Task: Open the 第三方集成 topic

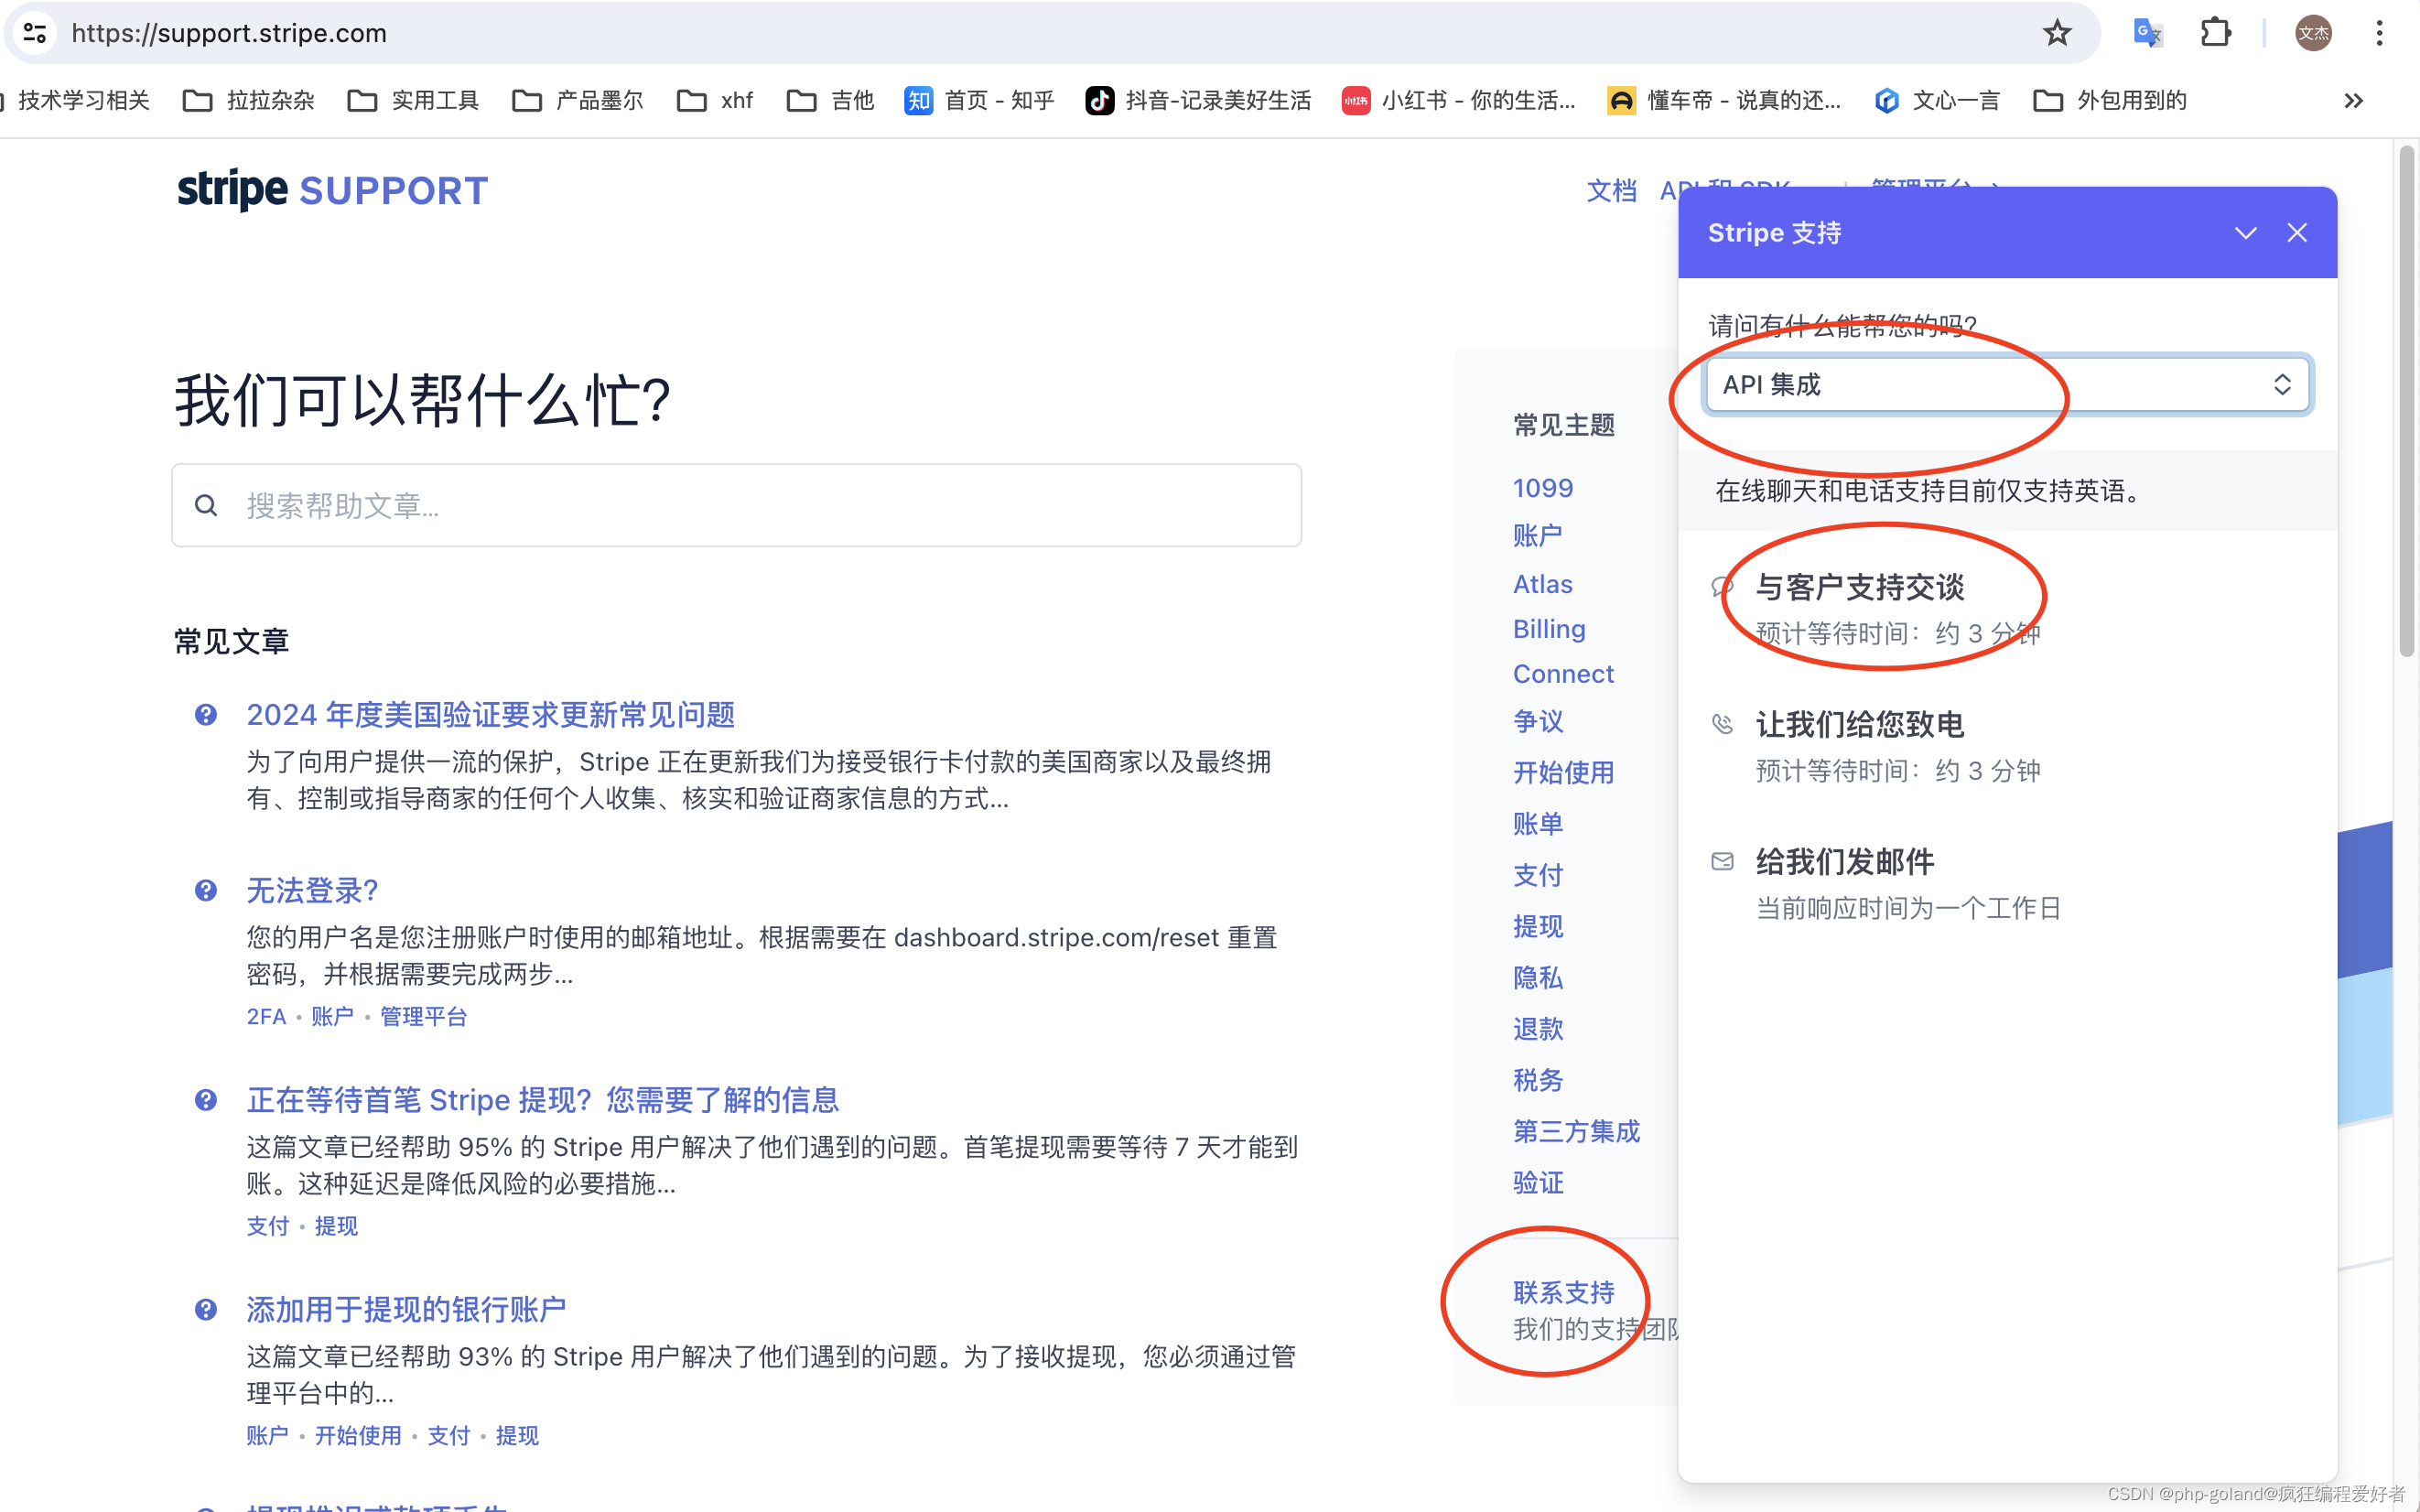Action: coord(1576,1131)
